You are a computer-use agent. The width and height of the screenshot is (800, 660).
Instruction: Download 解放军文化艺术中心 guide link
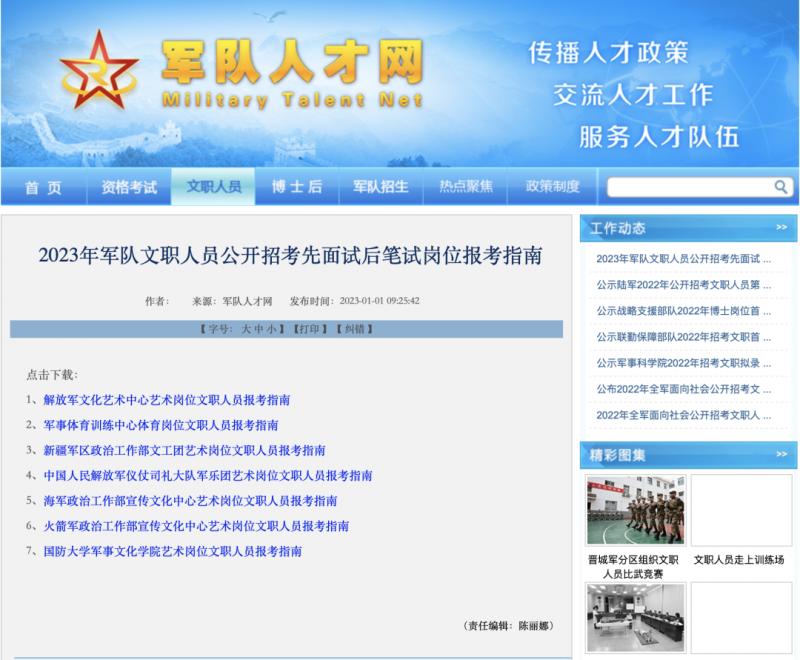(167, 400)
